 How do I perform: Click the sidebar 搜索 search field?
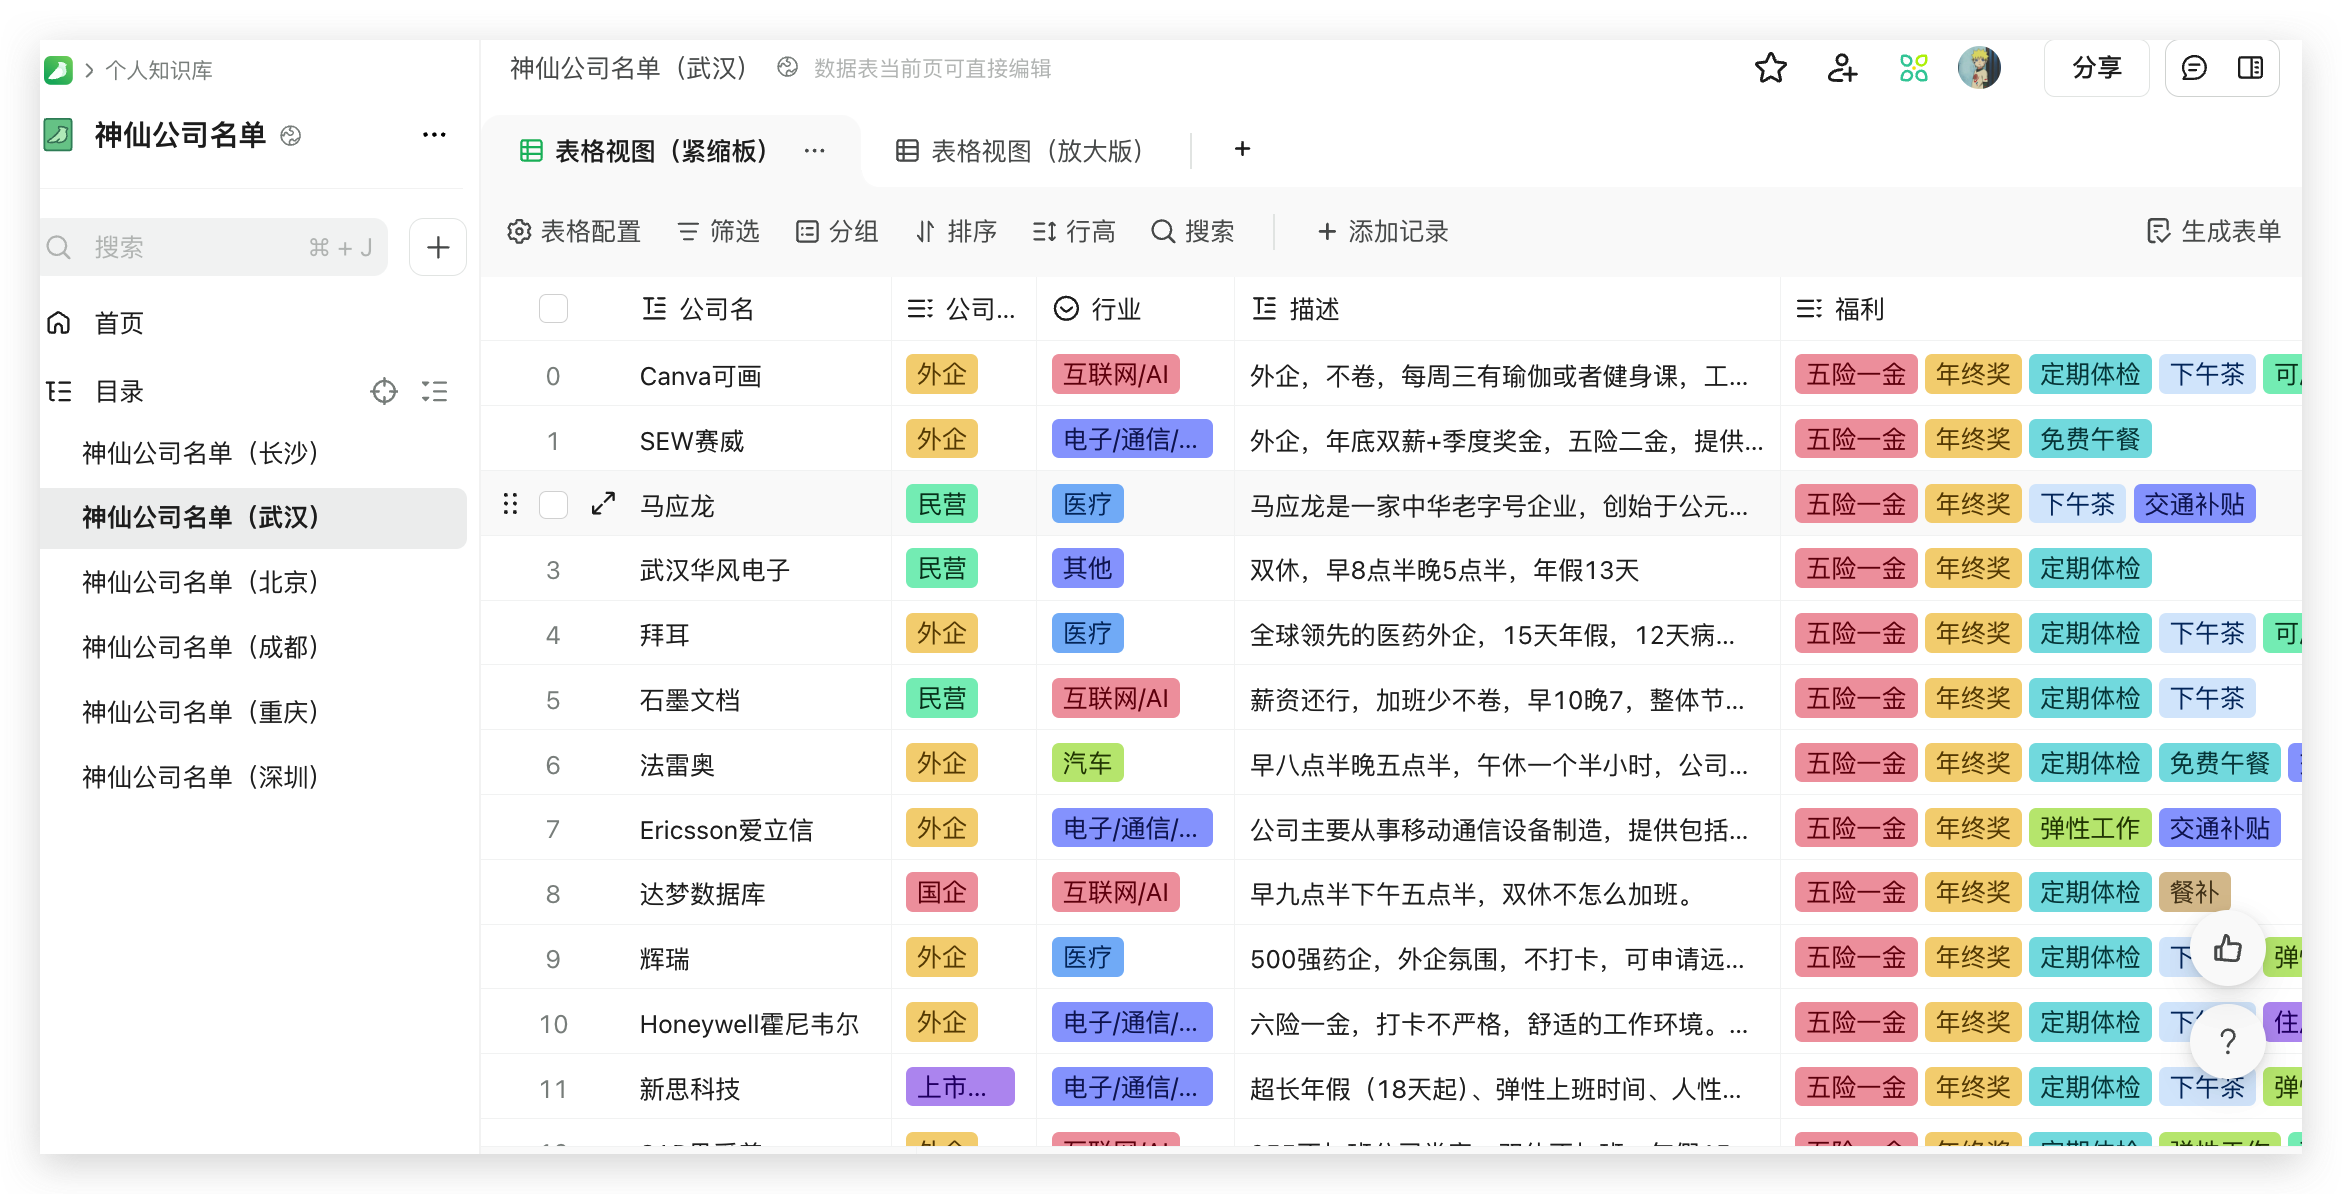click(x=200, y=247)
